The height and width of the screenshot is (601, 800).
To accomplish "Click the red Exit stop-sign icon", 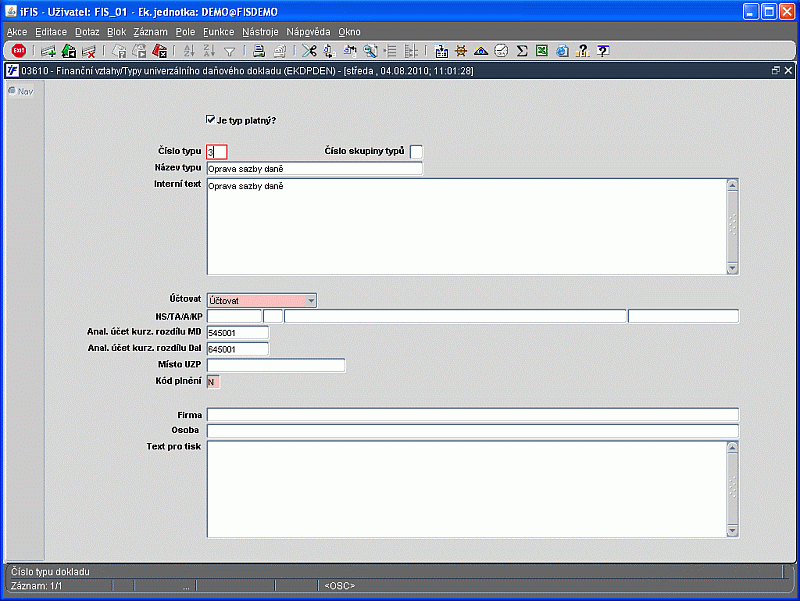I will click(19, 51).
